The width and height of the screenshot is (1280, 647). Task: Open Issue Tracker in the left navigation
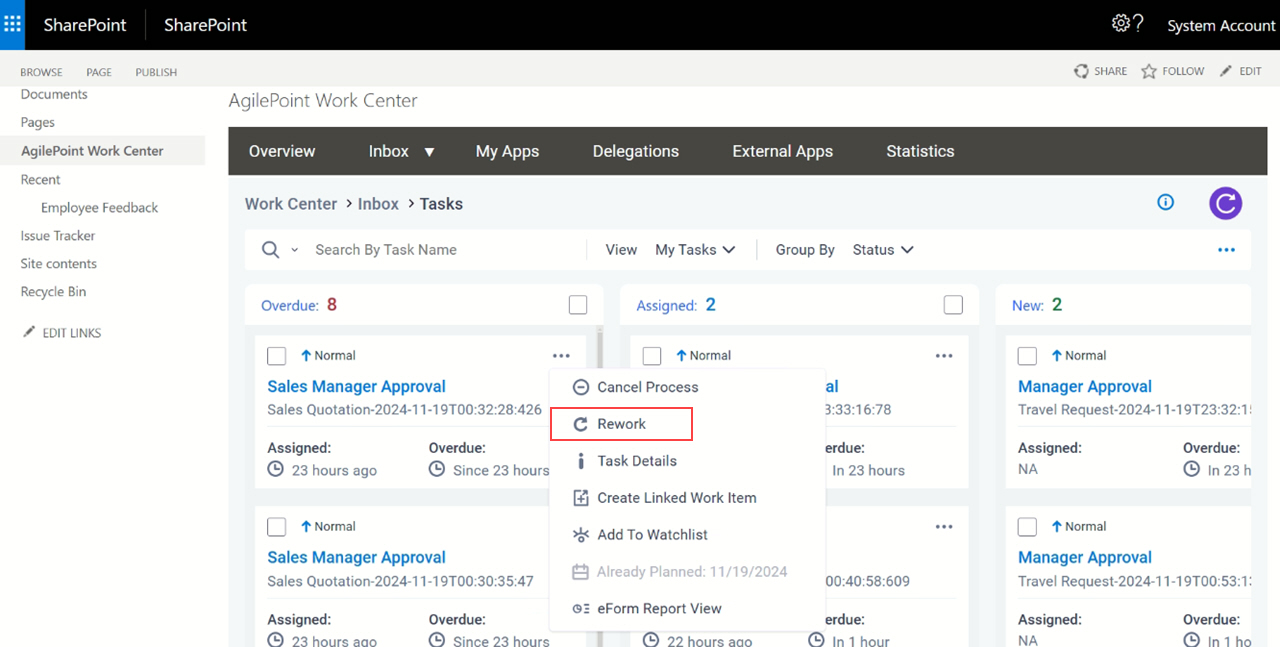tap(58, 236)
